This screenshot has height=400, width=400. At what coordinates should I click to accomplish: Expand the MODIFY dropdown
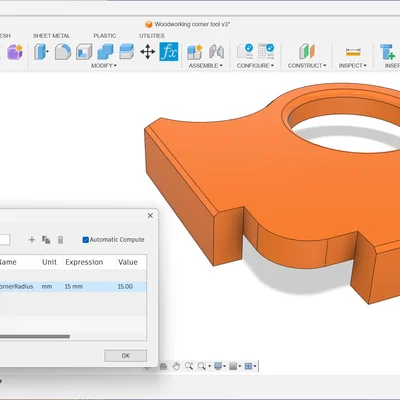pos(104,66)
